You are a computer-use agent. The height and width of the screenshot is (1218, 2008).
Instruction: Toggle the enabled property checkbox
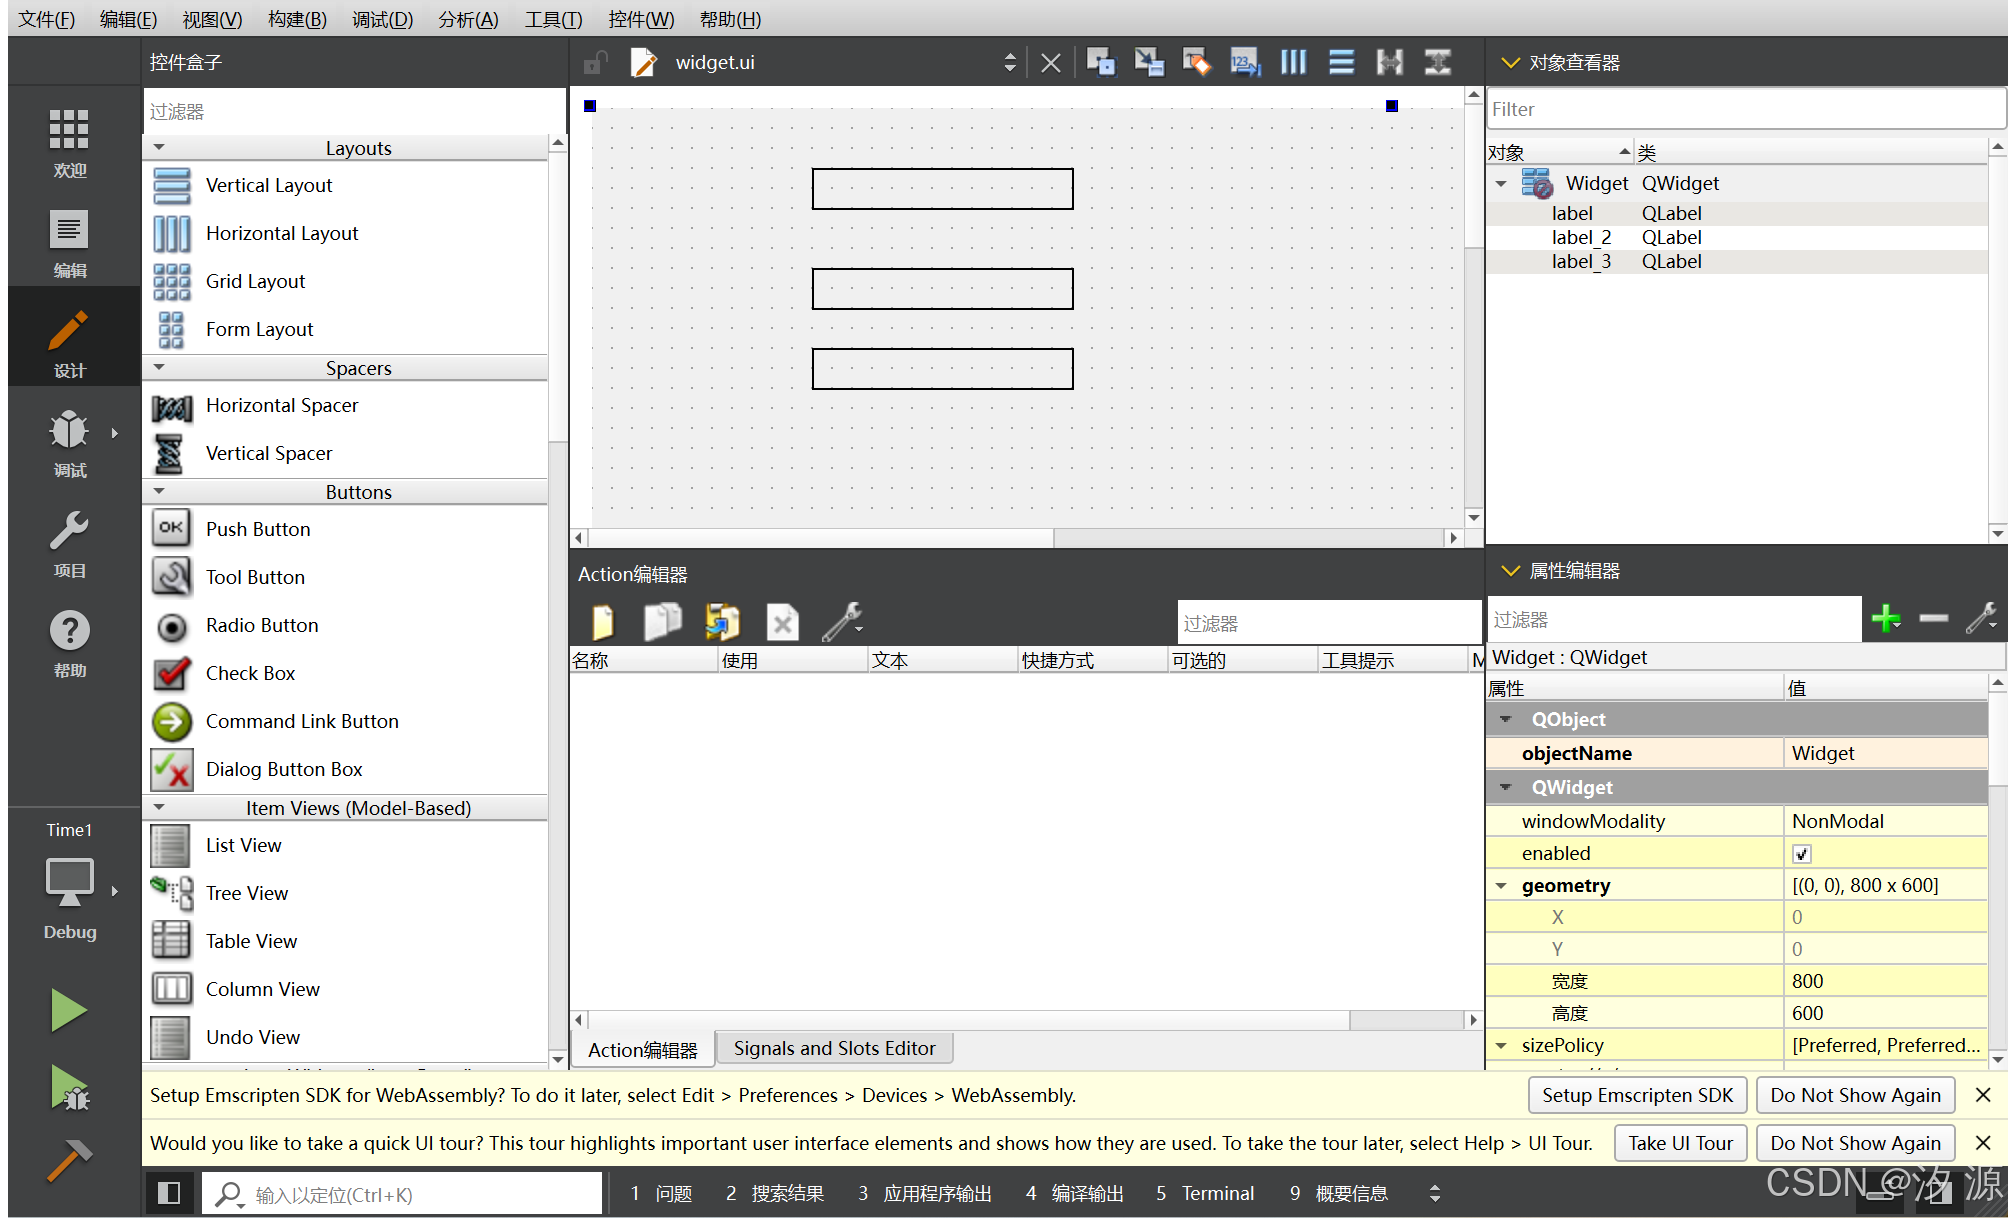(x=1801, y=854)
